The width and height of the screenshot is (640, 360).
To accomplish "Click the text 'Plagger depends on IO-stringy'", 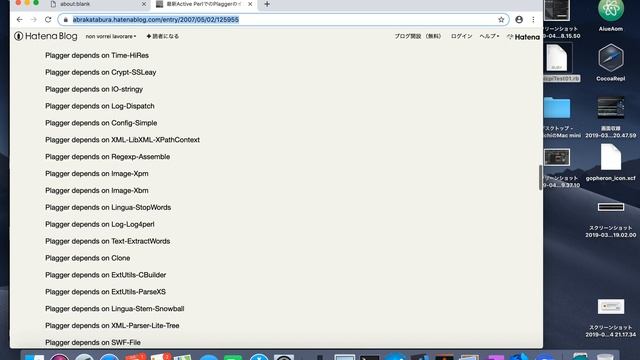I will pyautogui.click(x=94, y=89).
